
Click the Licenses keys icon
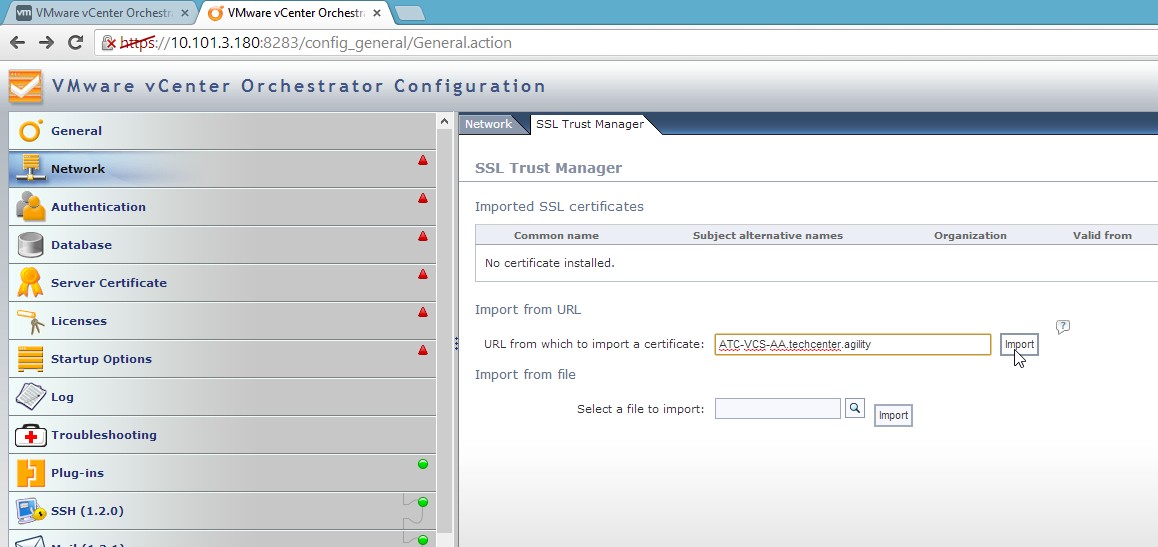[31, 321]
